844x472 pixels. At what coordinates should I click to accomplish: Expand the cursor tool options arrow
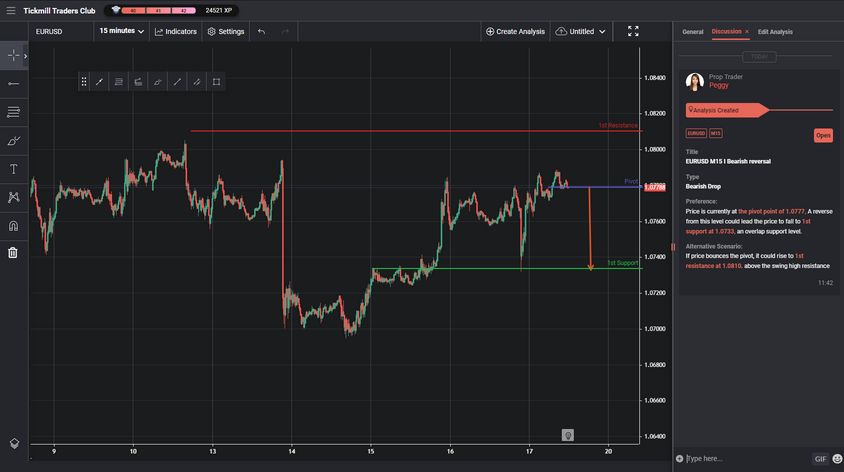pos(25,56)
